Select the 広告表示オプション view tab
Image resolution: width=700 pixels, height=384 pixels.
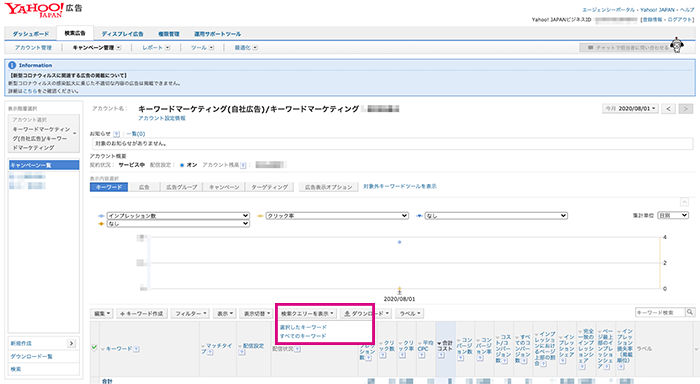329,187
